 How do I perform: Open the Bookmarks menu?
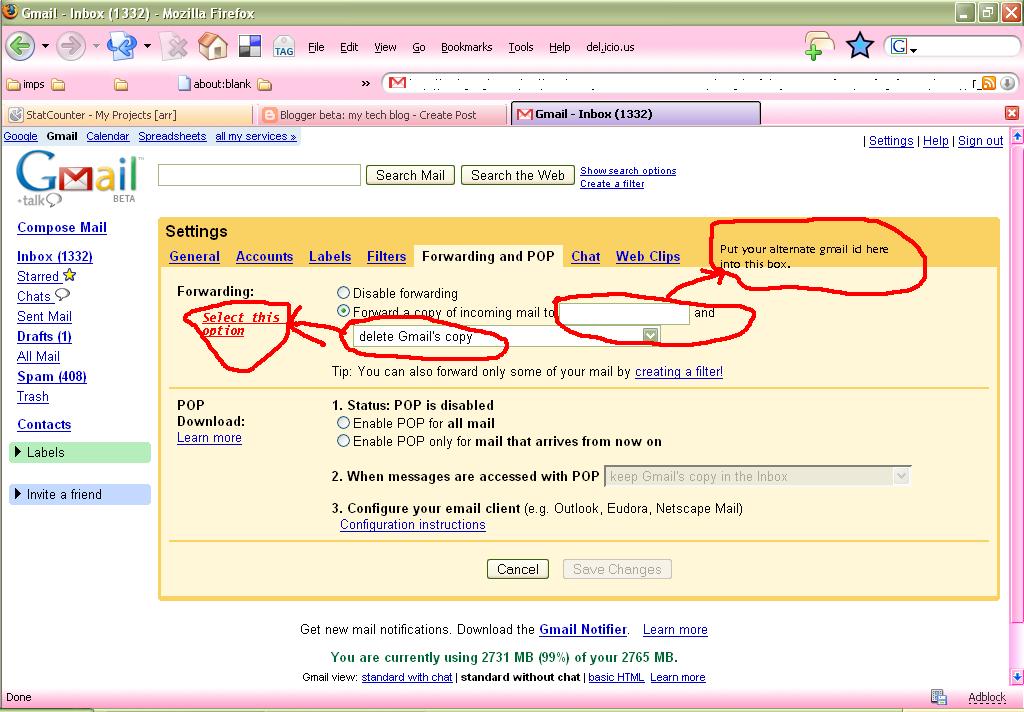pos(466,47)
